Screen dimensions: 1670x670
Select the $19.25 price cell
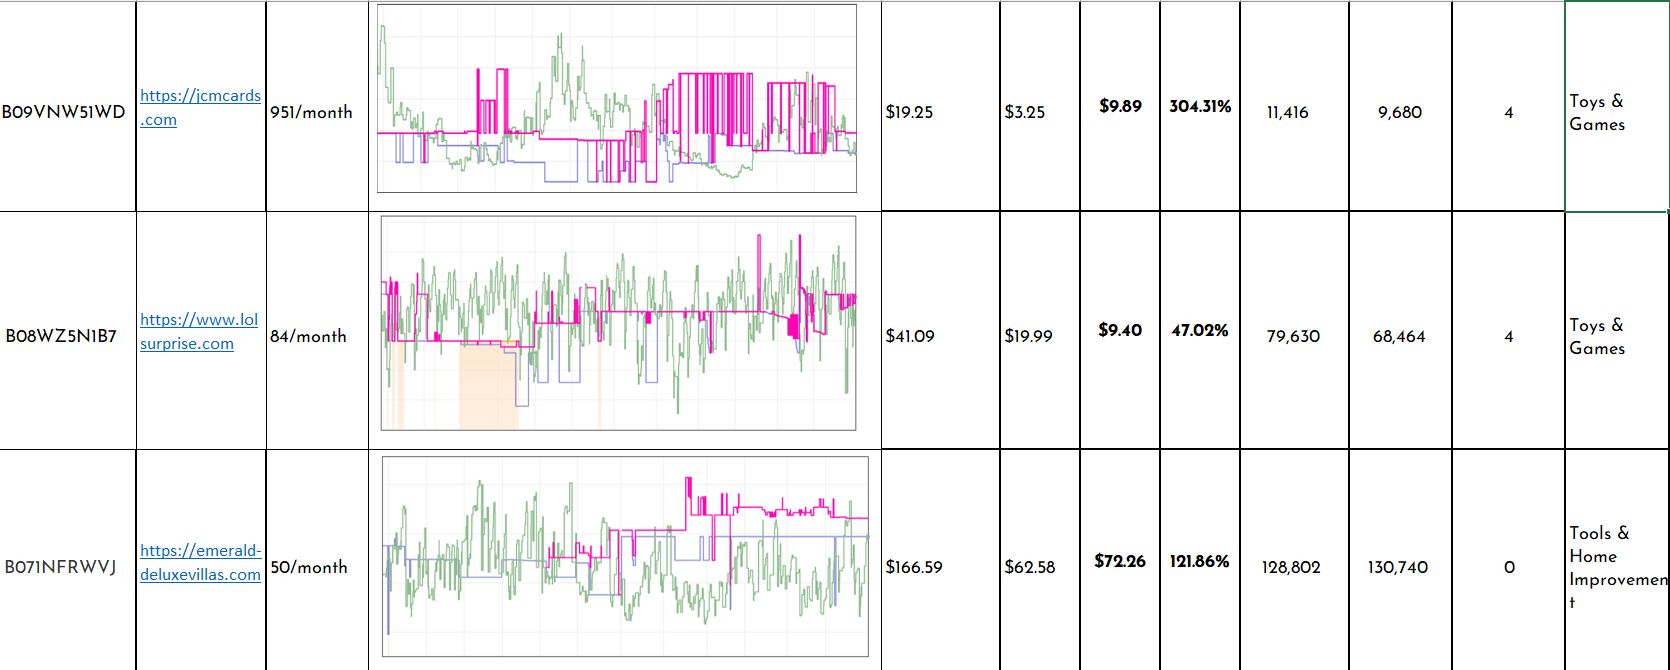pyautogui.click(x=940, y=106)
